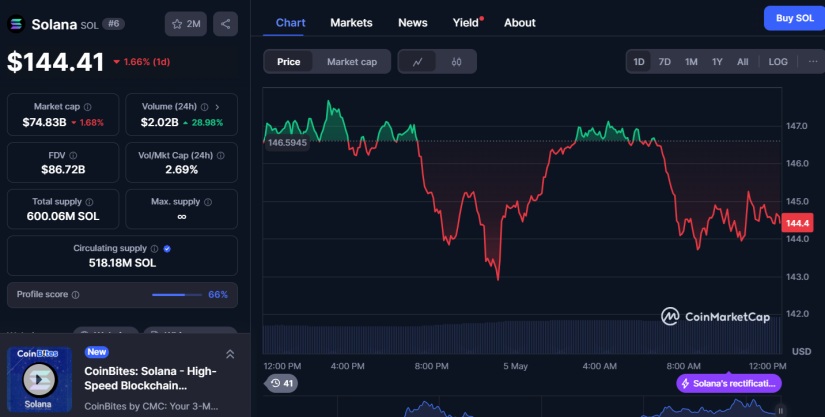
Task: Click the info icon beside Profile score
Action: pos(76,295)
